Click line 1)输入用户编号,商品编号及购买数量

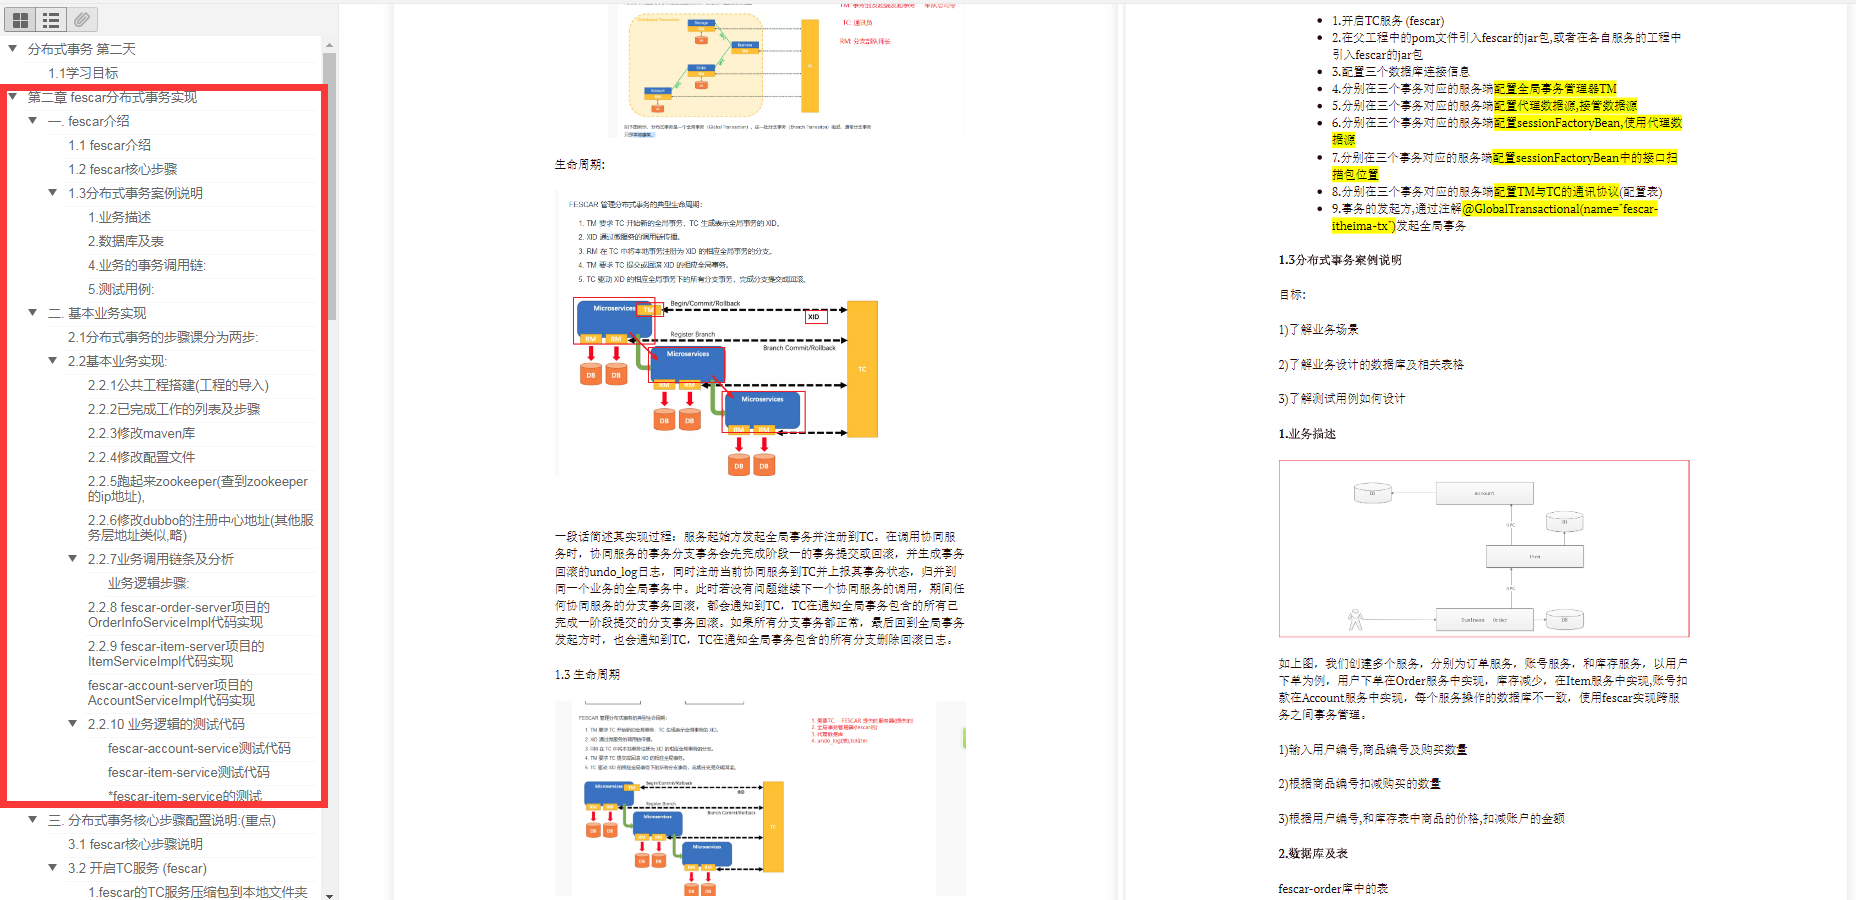(1373, 749)
